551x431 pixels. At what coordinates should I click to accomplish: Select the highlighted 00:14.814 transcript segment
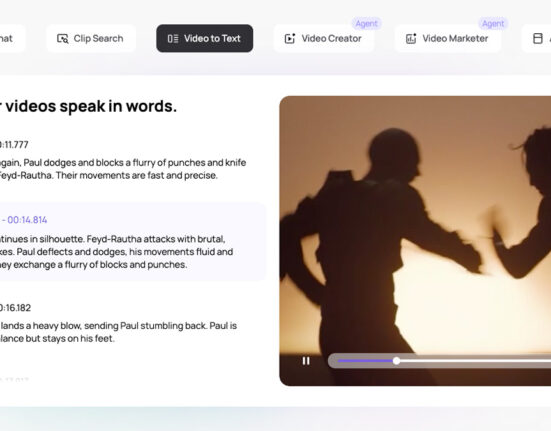(x=132, y=242)
